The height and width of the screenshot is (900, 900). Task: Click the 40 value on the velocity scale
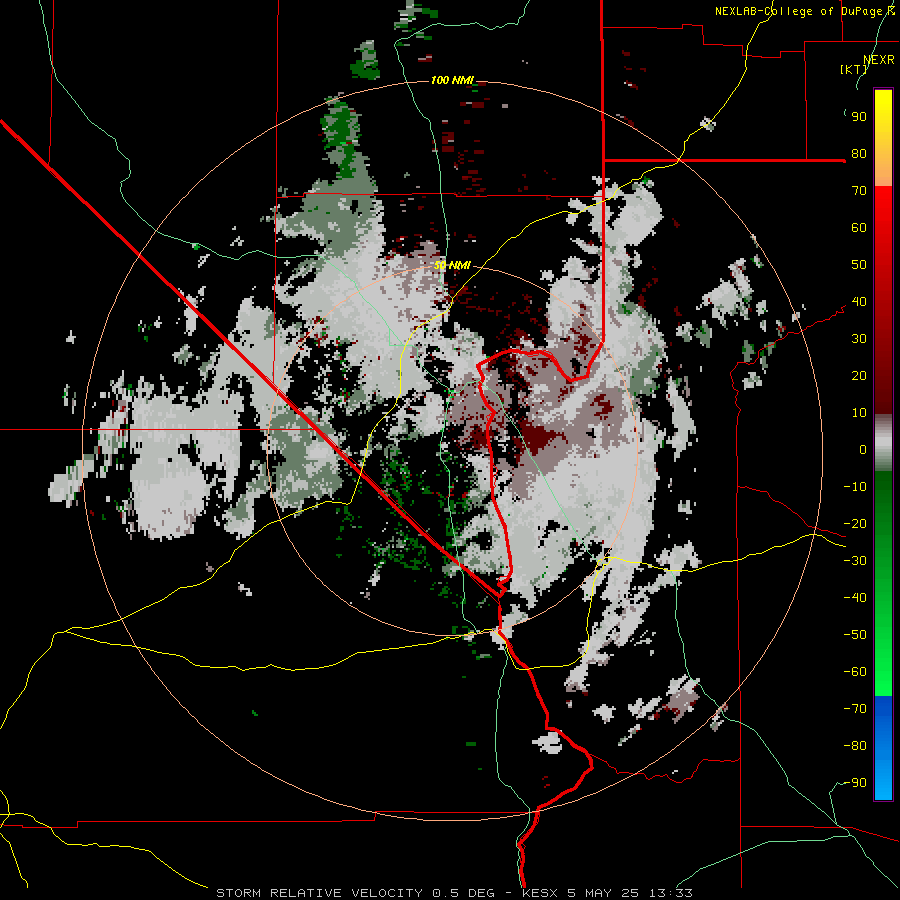tap(859, 302)
